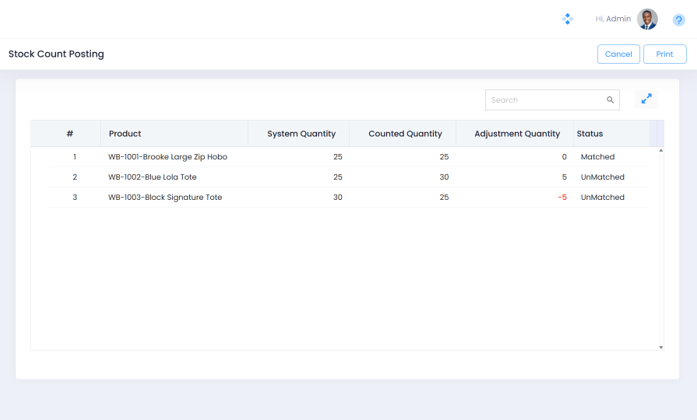The width and height of the screenshot is (697, 420).
Task: Click the magnifier icon in search box
Action: tap(610, 100)
